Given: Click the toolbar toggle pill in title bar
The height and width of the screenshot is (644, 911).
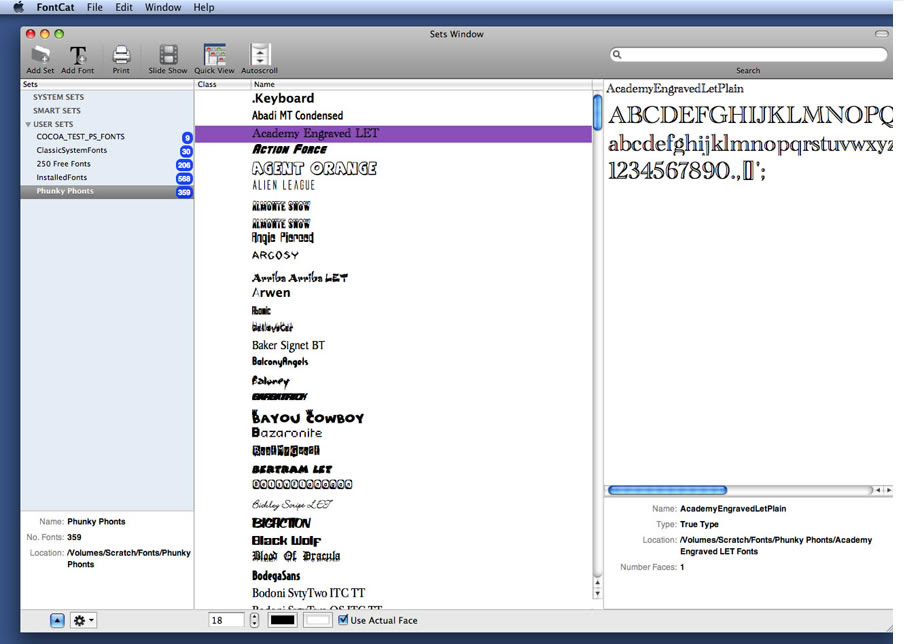Looking at the screenshot, I should click(x=881, y=34).
